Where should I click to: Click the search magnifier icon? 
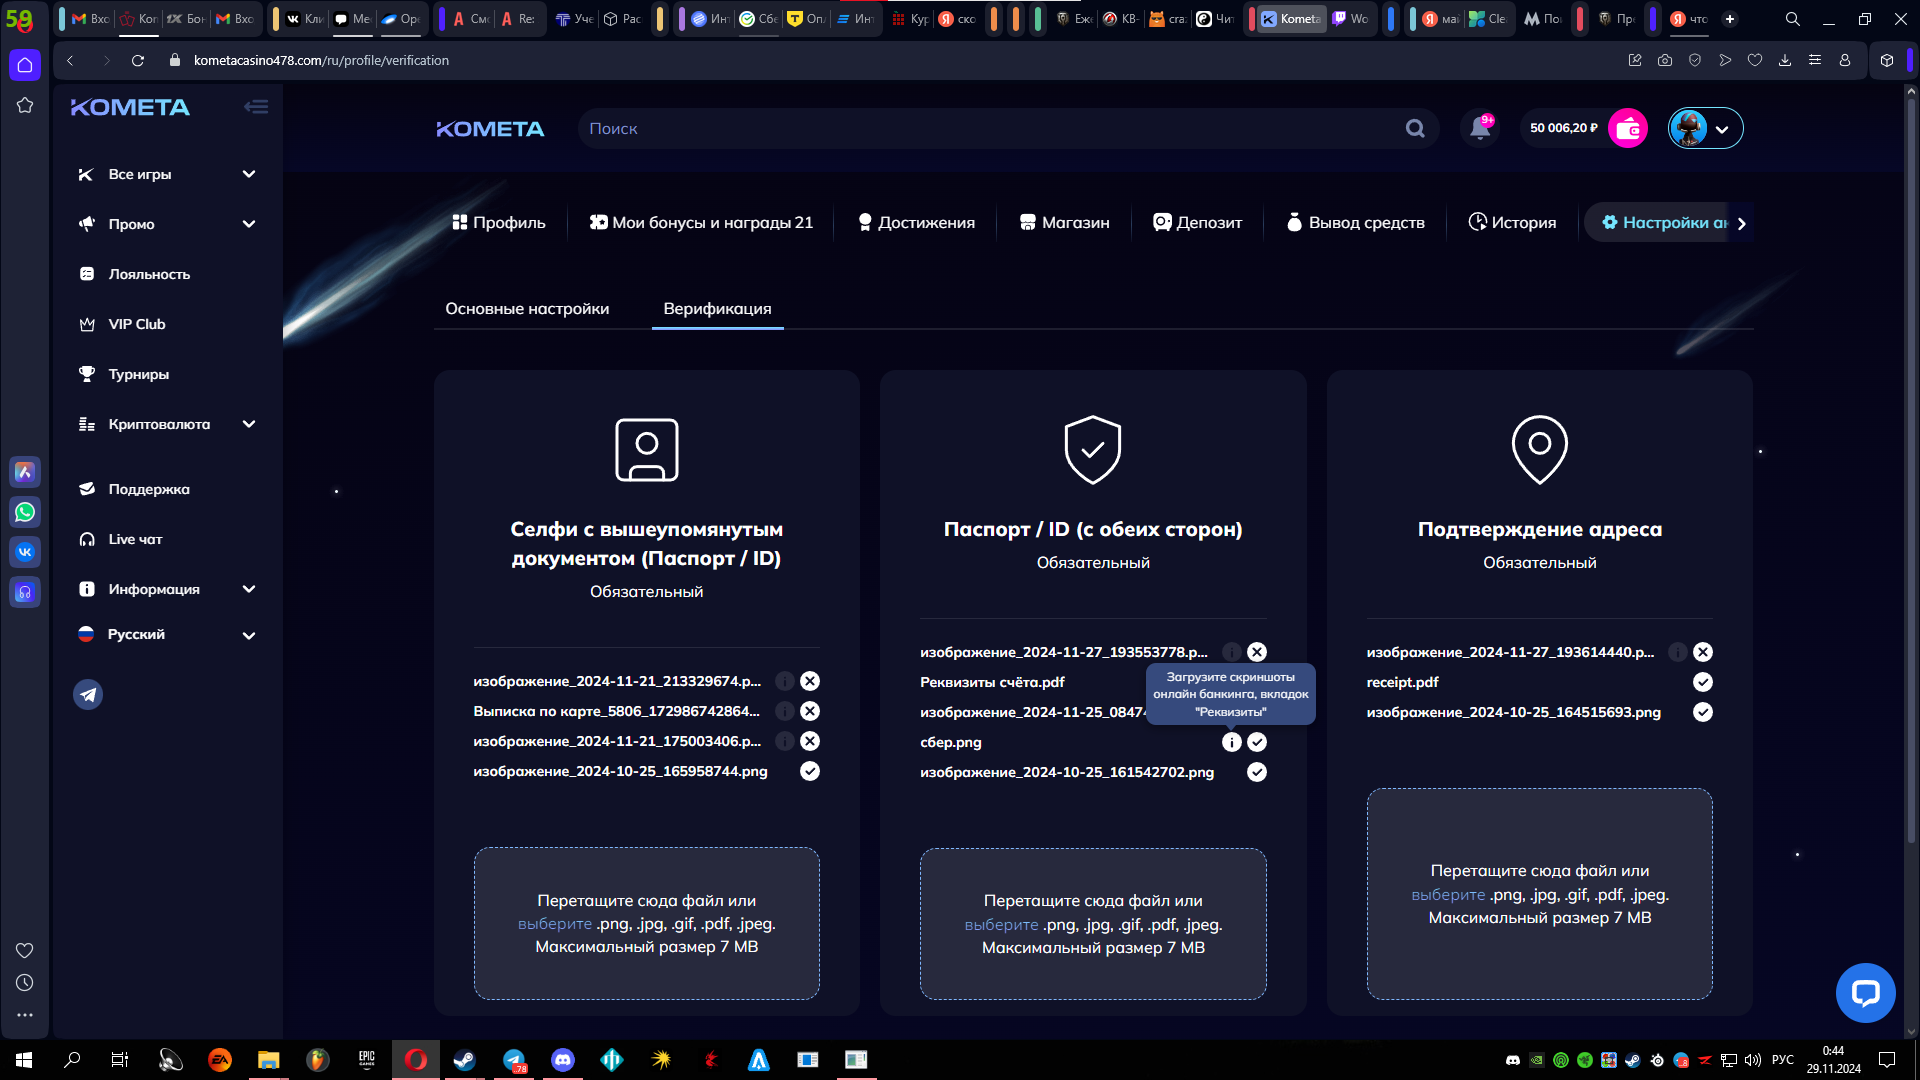pos(1415,128)
